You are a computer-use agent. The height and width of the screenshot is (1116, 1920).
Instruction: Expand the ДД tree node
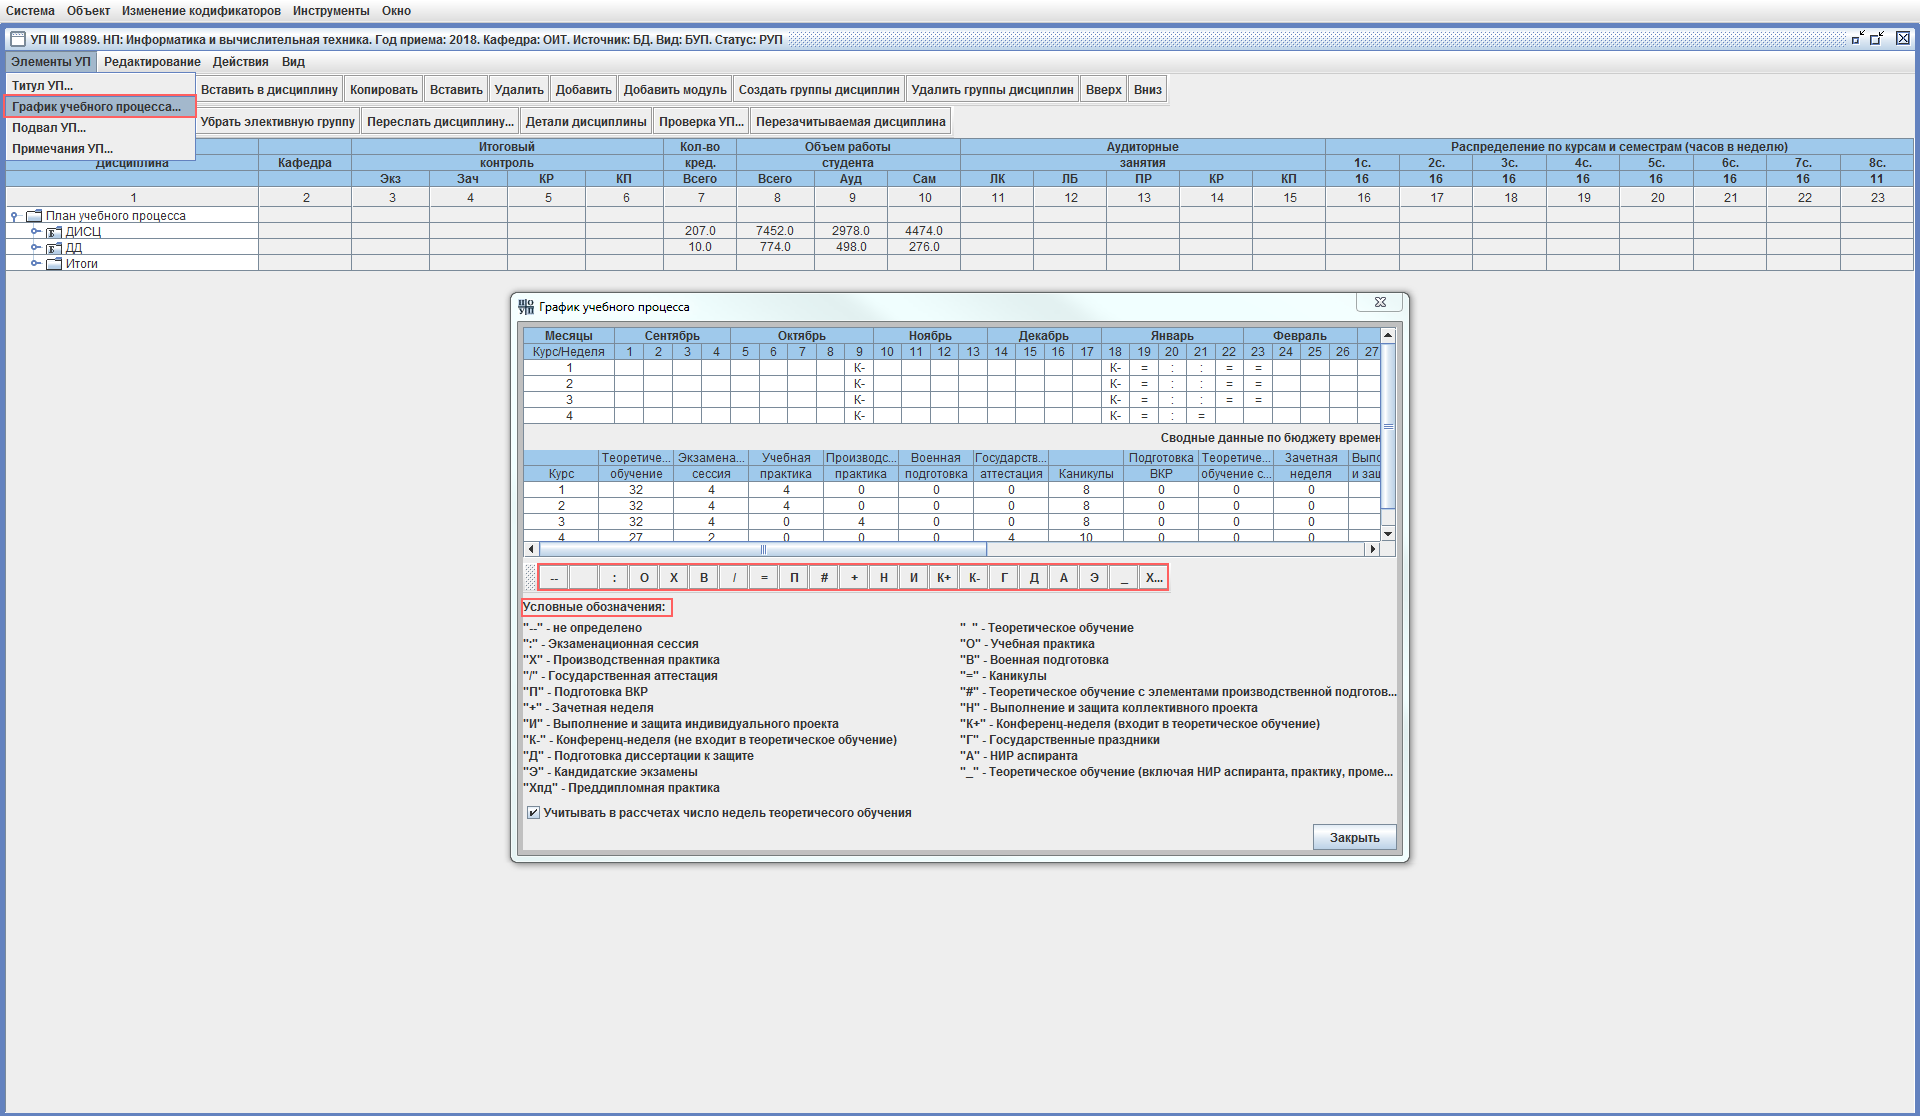pyautogui.click(x=35, y=248)
